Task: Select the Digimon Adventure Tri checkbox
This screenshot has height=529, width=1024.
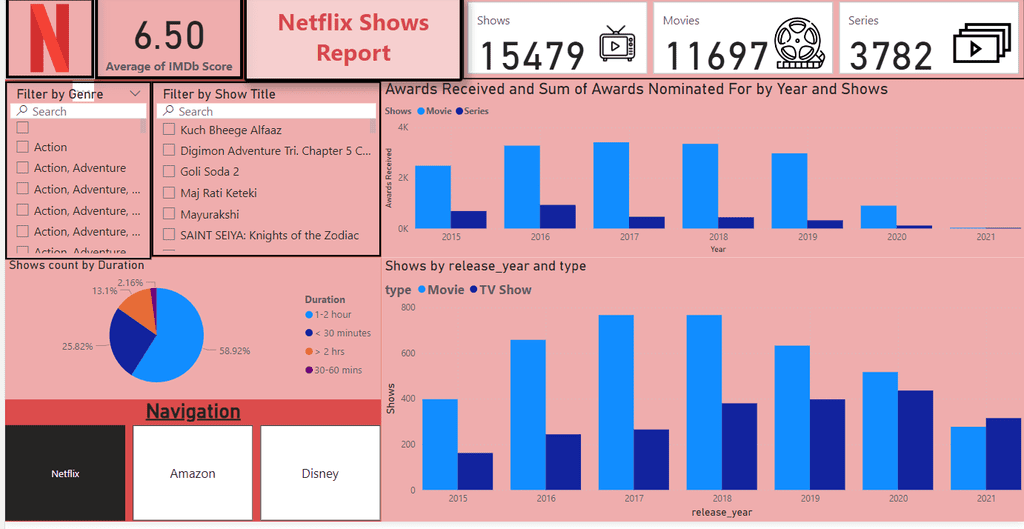Action: point(168,150)
